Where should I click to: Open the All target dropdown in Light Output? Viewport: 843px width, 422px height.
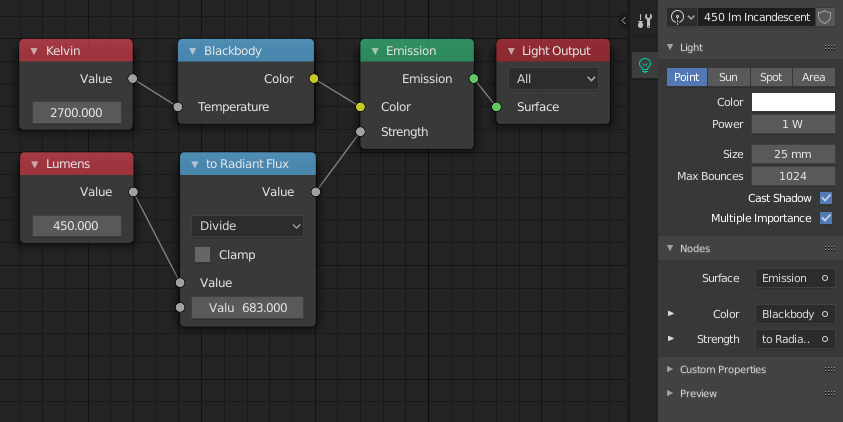tap(553, 78)
